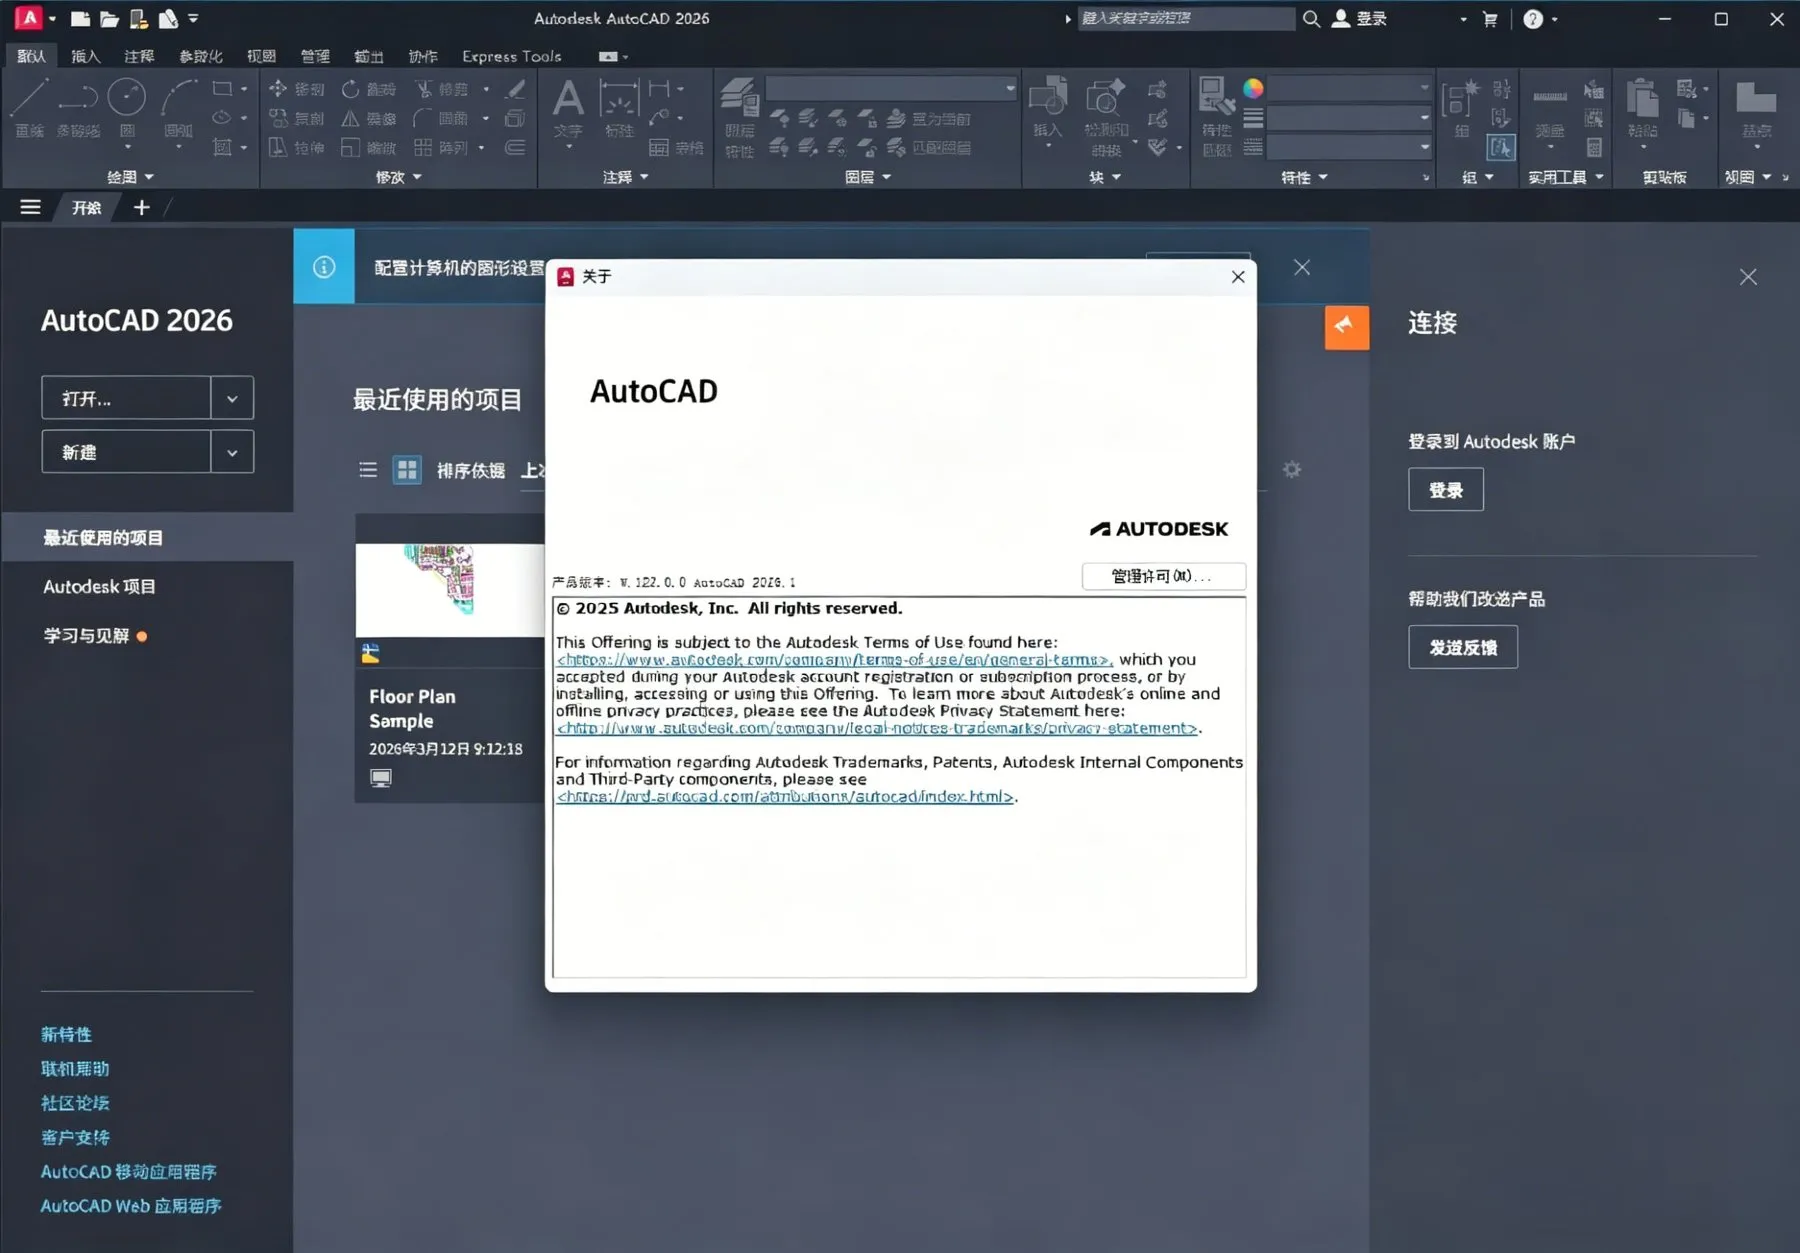The height and width of the screenshot is (1253, 1800).
Task: Open the Floor Plan Sample thumbnail
Action: (450, 590)
